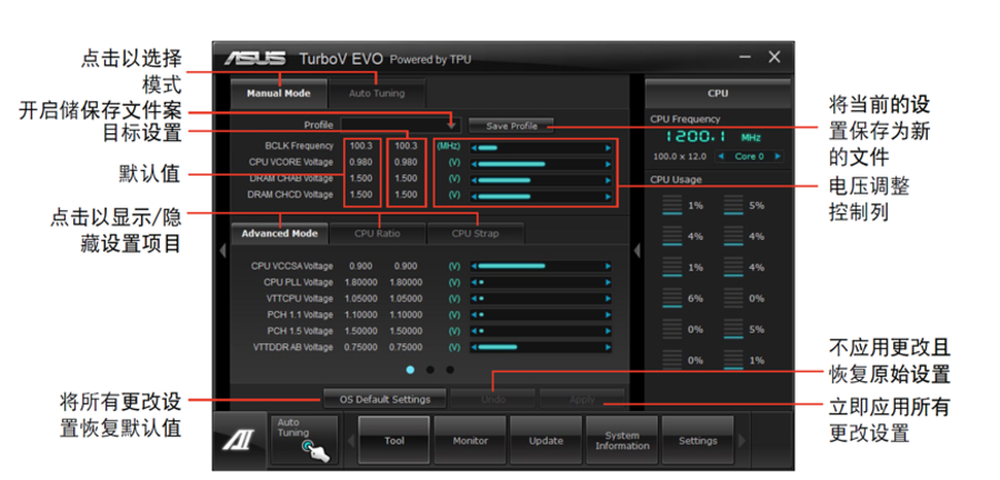1000x480 pixels.
Task: Raise CPU VCORE Voltage using right arrow
Action: click(608, 164)
